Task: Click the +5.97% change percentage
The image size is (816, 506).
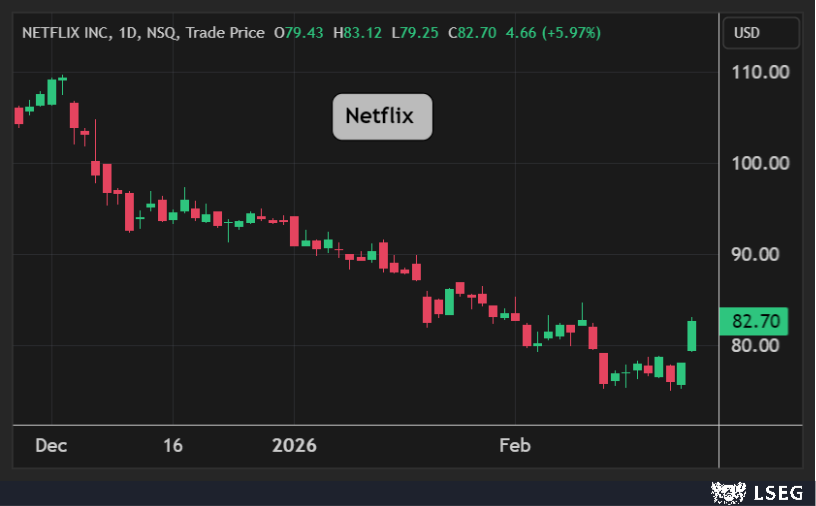Action: (x=571, y=33)
